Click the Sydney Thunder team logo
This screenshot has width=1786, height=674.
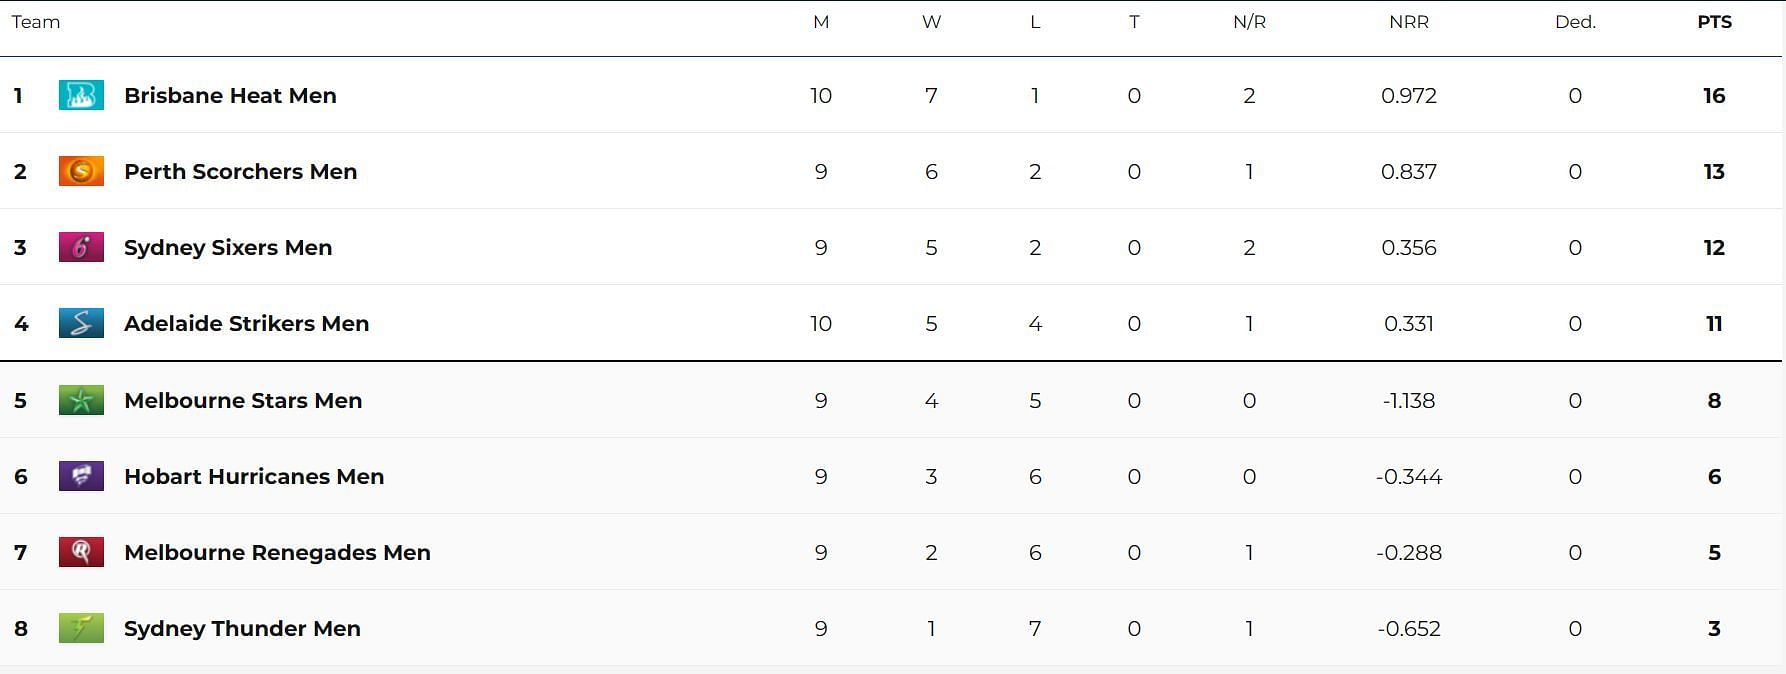tap(81, 628)
